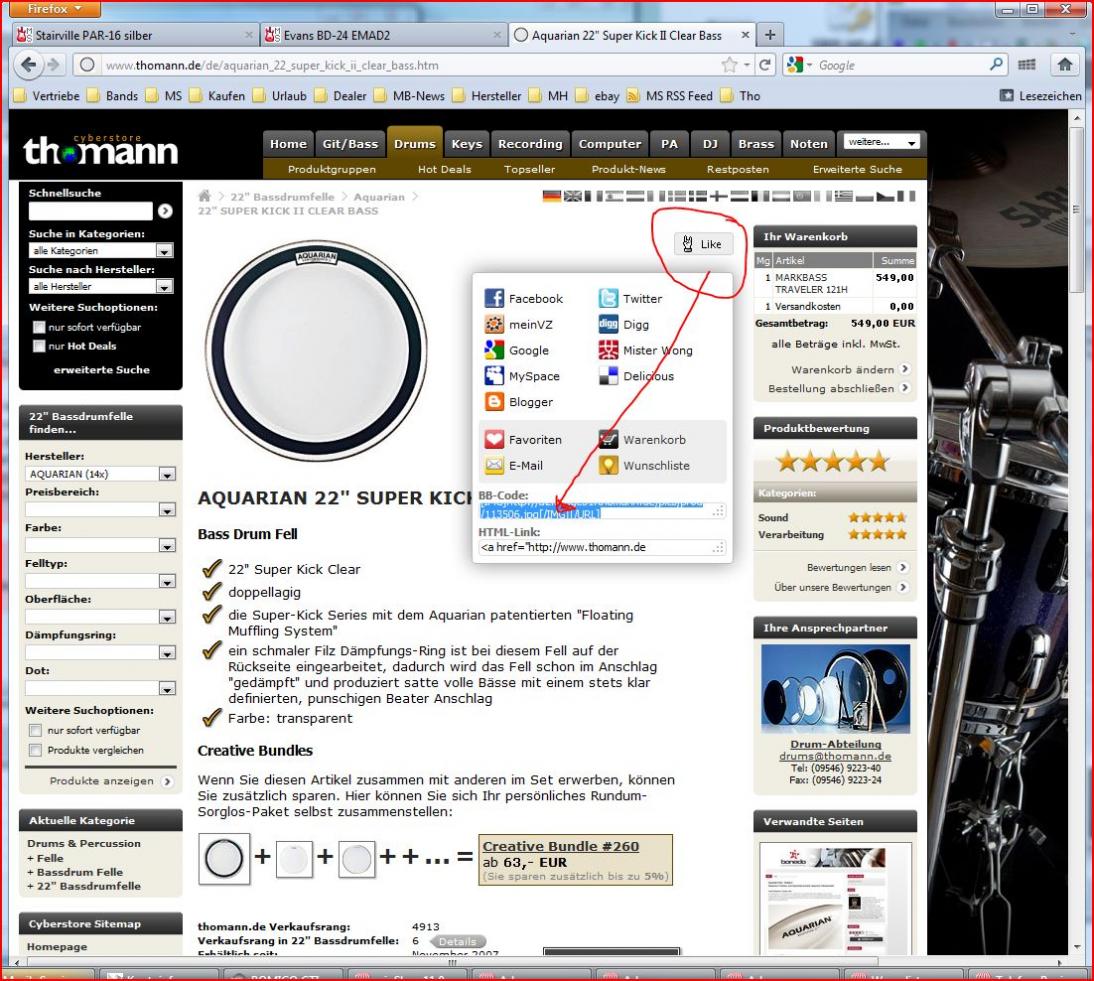Submit the Schnellsuche search
The height and width of the screenshot is (981, 1094).
point(165,211)
